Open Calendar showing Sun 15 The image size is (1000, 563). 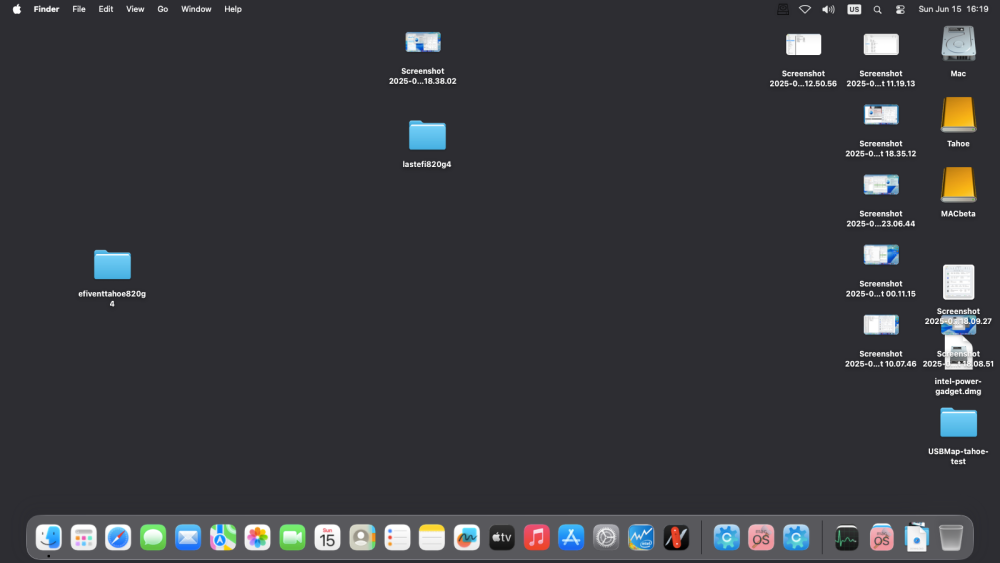327,537
